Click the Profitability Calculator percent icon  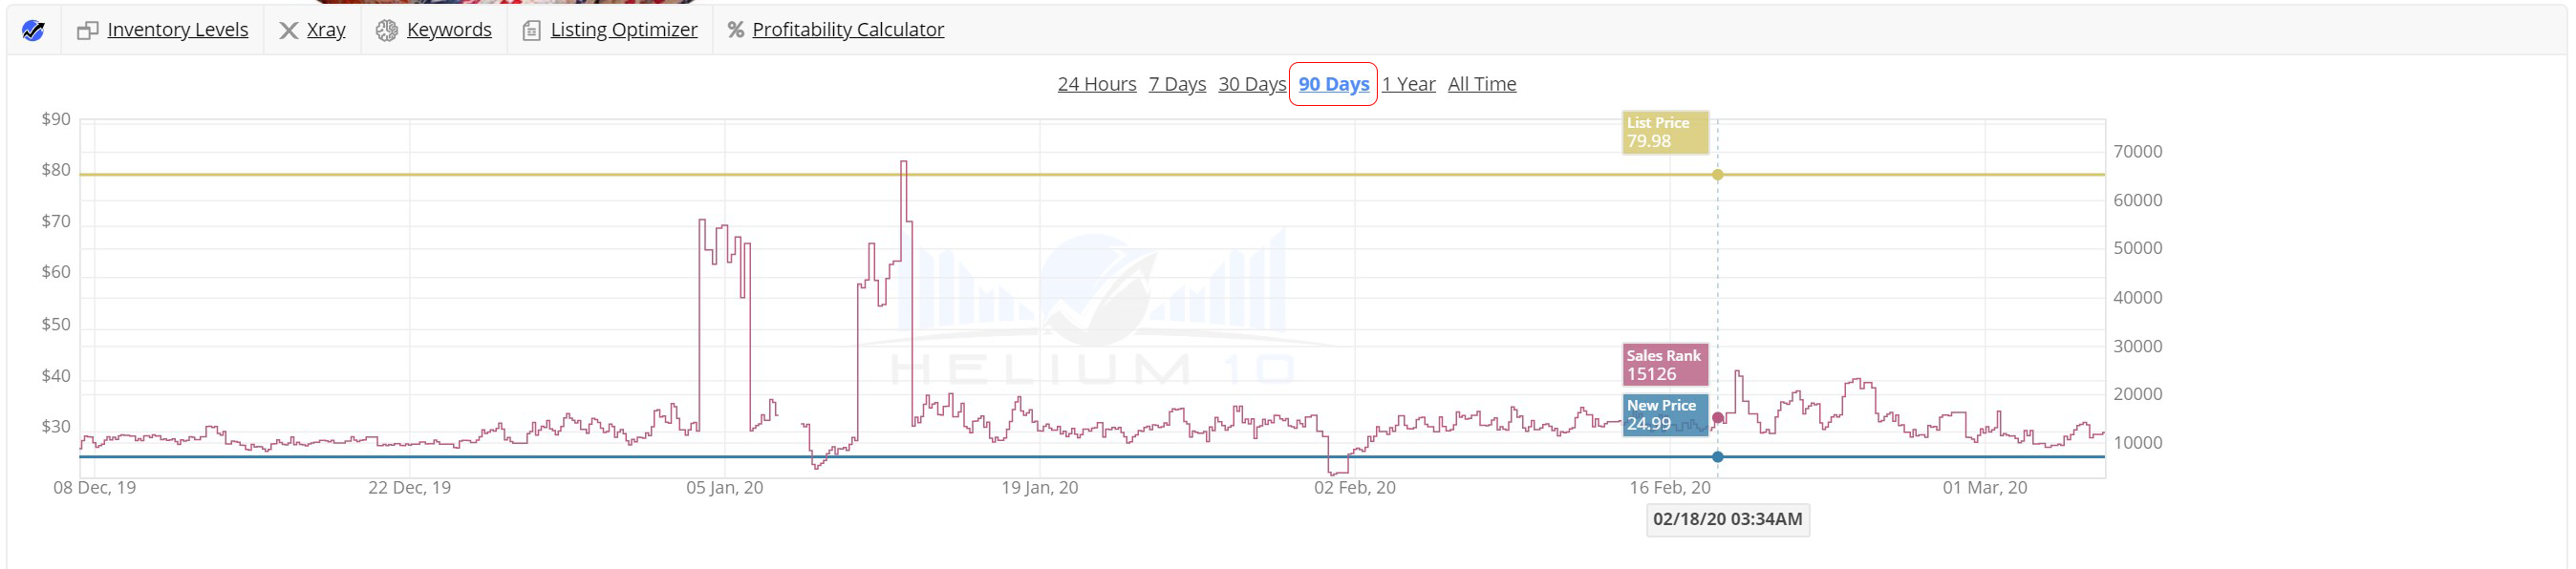point(736,30)
